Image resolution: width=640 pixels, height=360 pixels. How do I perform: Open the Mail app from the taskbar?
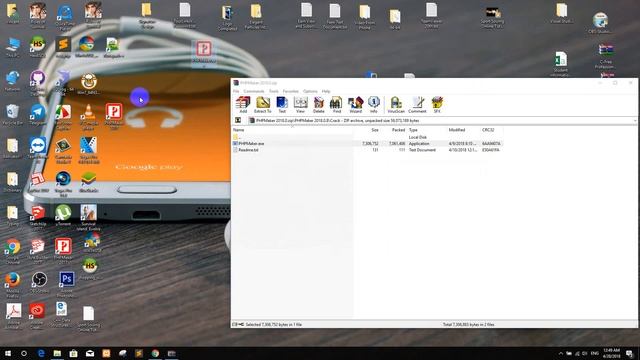point(90,353)
